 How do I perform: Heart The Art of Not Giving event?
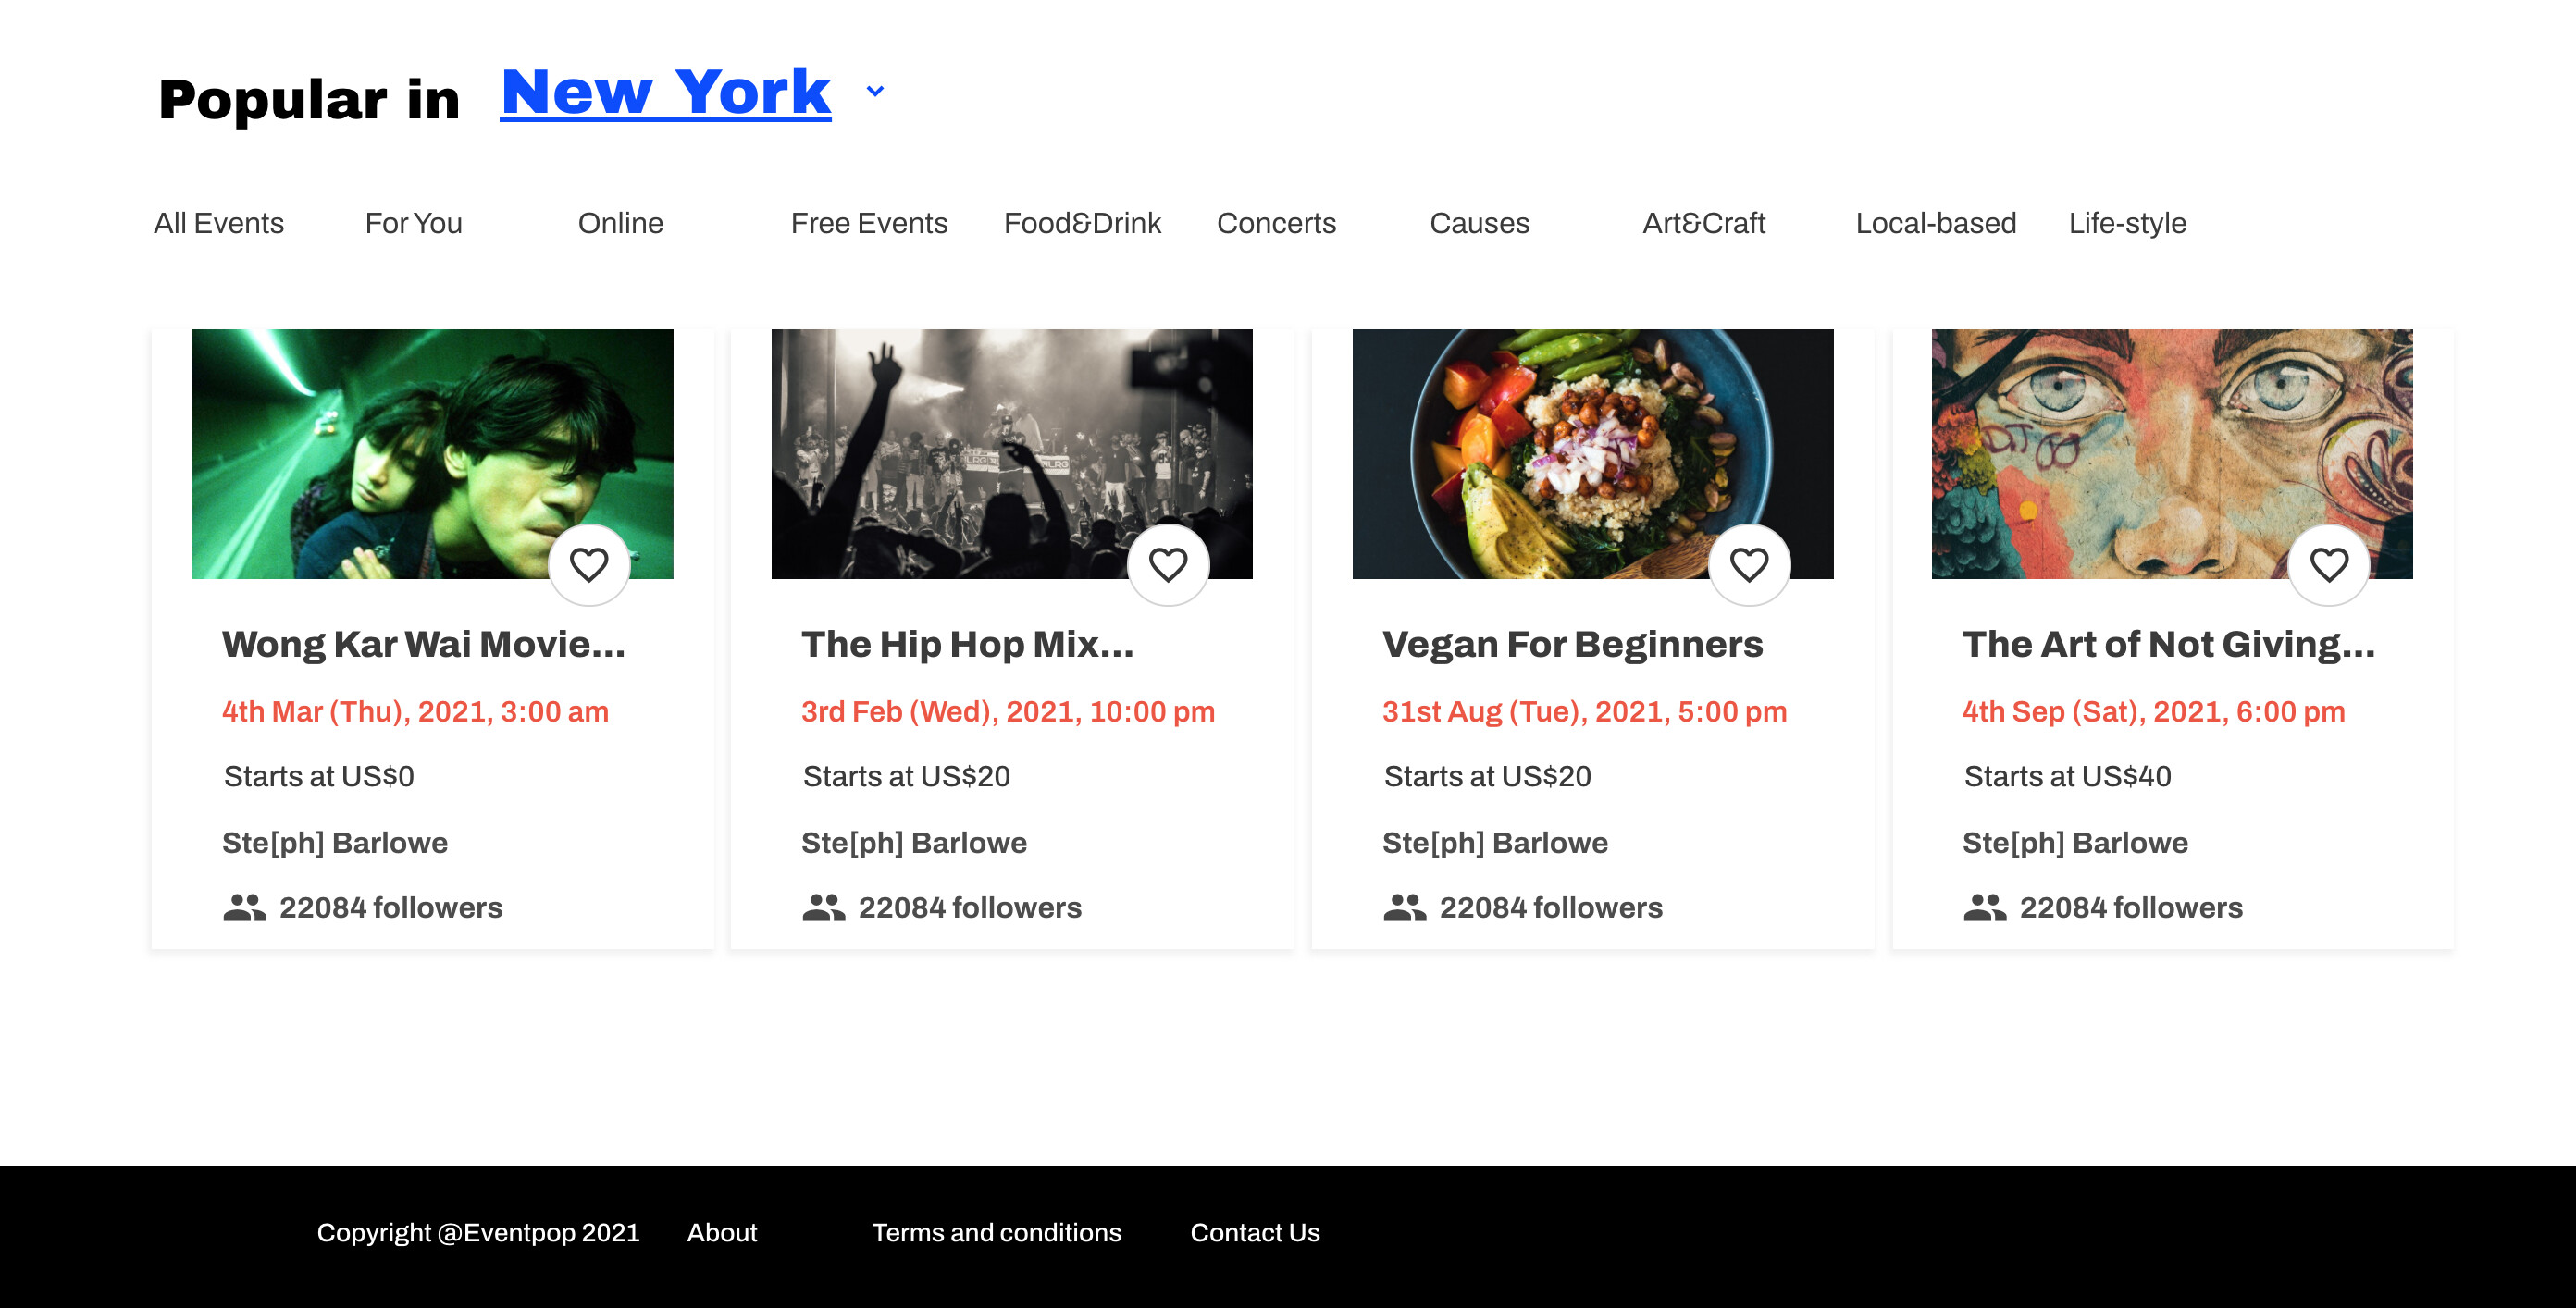pos(2329,565)
